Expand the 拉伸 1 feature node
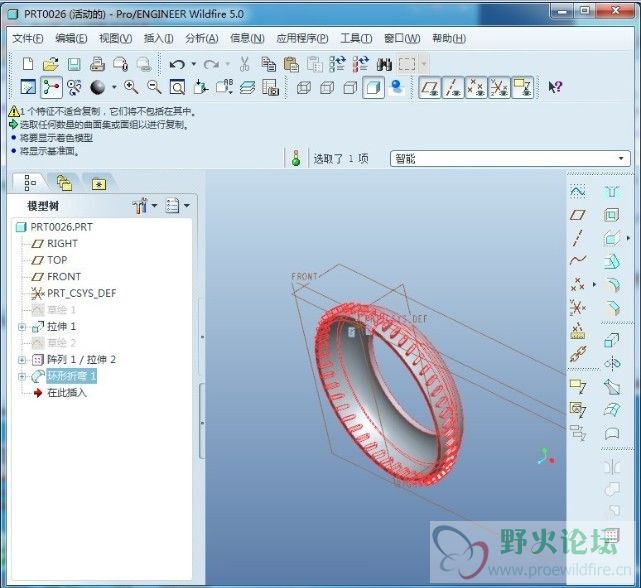641x588 pixels. click(22, 327)
